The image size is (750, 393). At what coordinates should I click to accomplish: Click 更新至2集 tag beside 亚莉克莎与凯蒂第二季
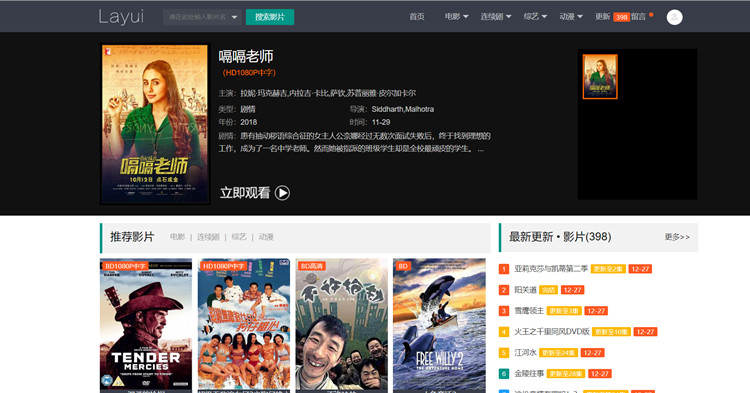point(608,269)
